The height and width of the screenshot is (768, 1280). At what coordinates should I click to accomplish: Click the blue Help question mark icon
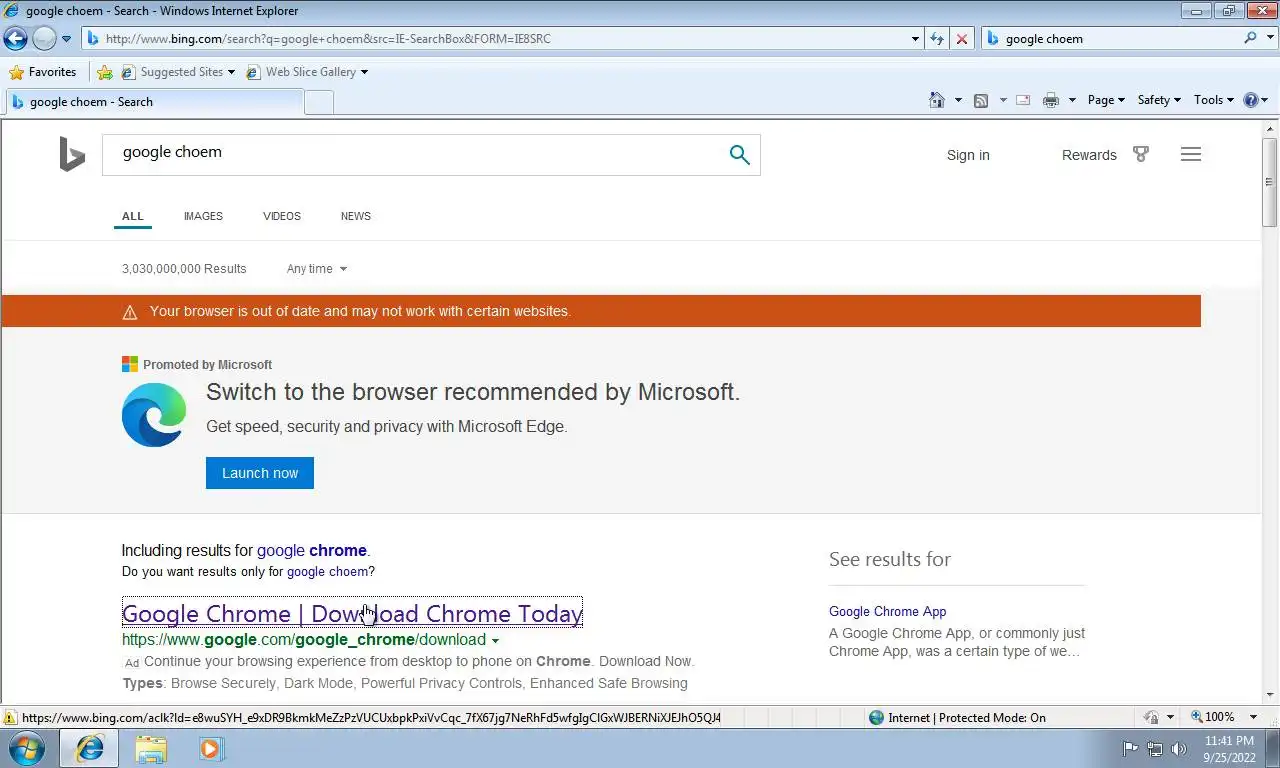(1250, 100)
